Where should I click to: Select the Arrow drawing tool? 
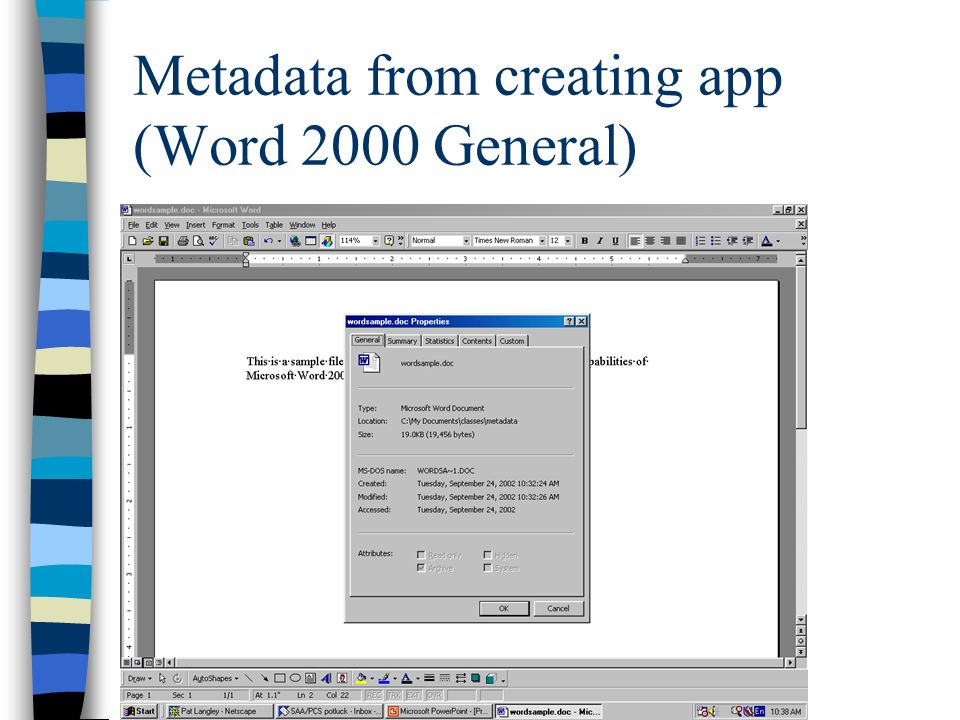(x=264, y=678)
